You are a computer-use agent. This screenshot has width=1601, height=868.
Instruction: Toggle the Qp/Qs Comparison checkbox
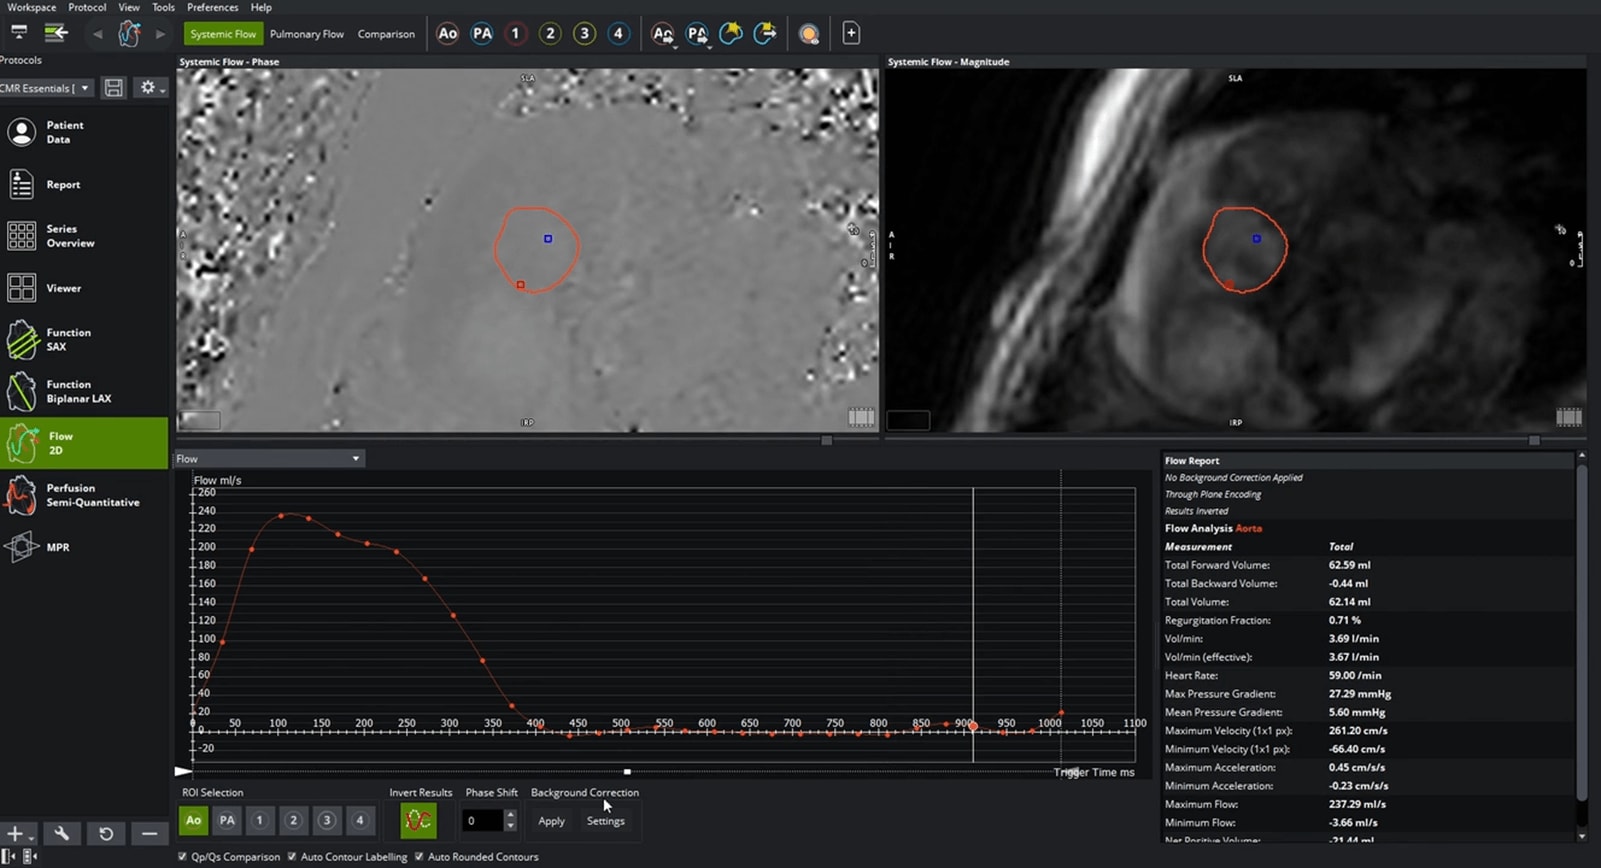[x=182, y=857]
